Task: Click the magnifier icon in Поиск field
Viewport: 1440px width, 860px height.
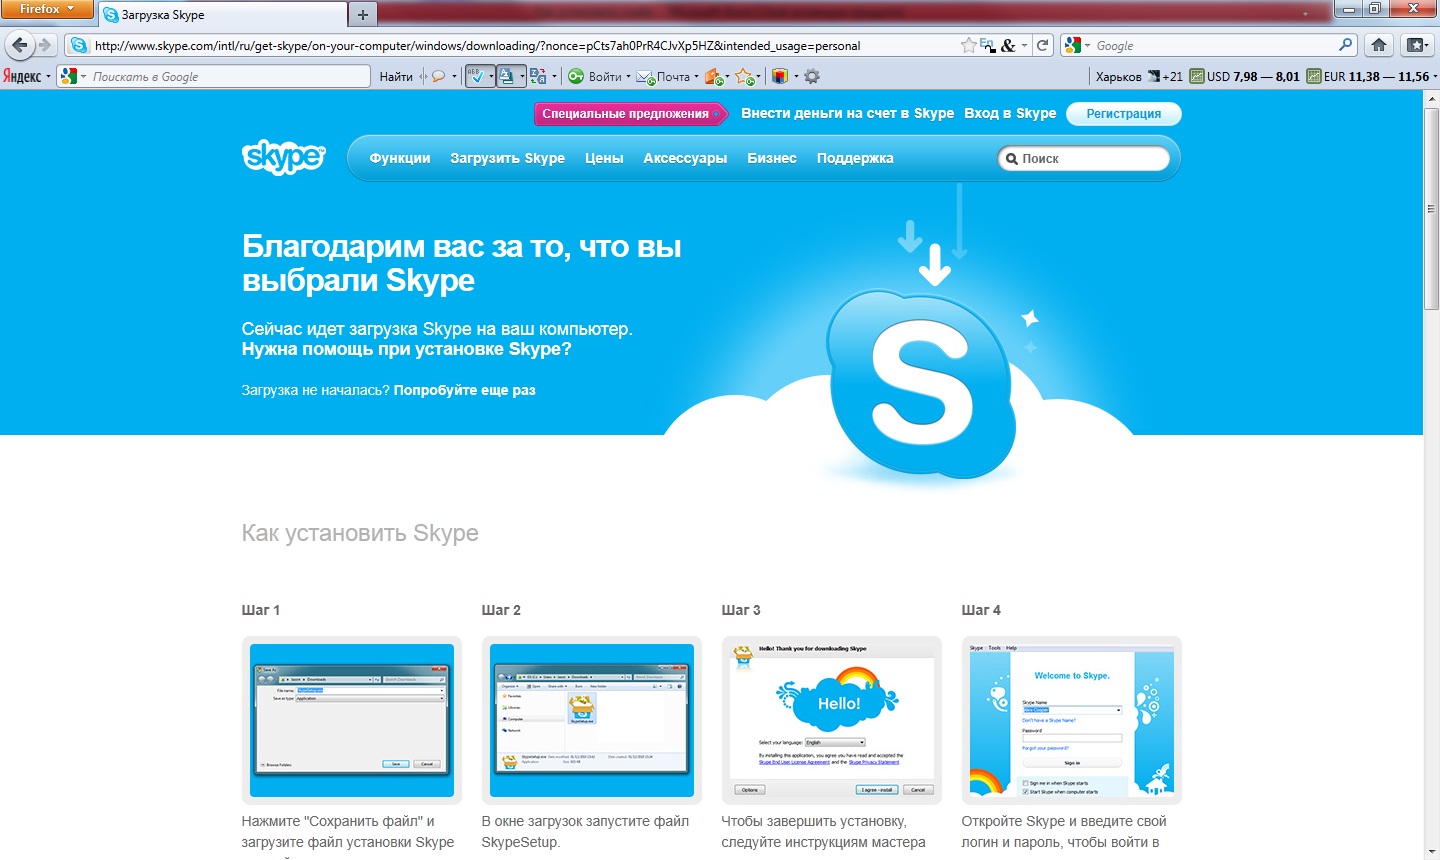Action: (1012, 159)
